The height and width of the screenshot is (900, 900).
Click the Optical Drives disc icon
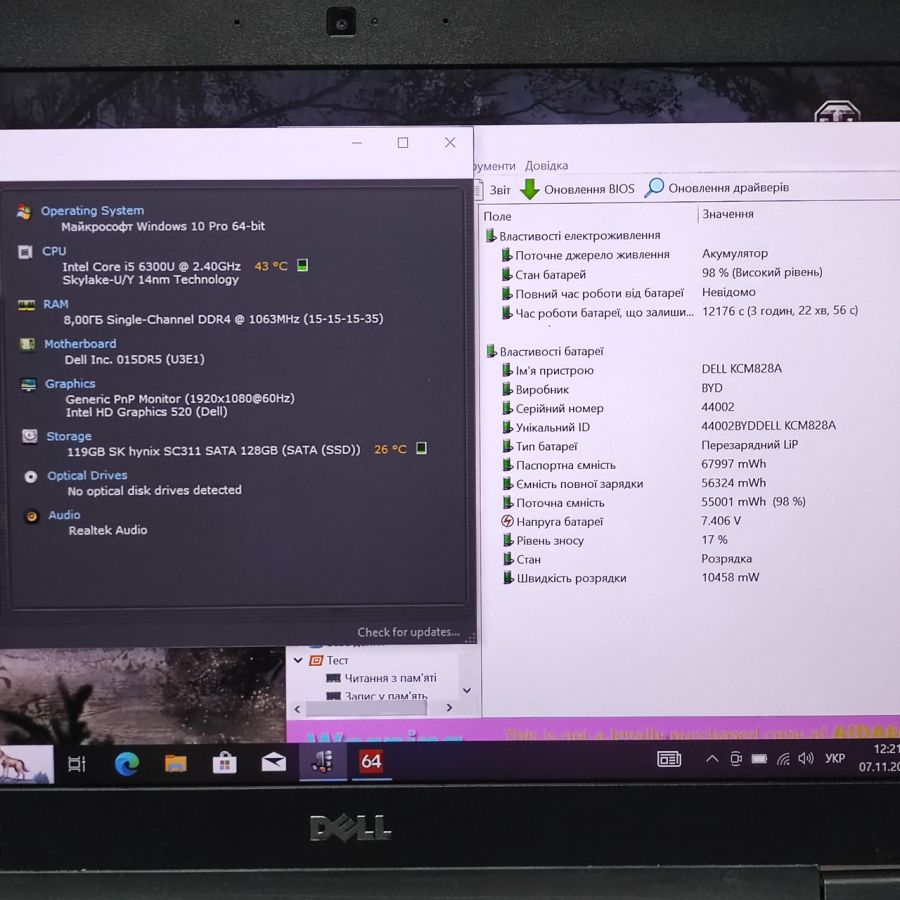(x=31, y=476)
